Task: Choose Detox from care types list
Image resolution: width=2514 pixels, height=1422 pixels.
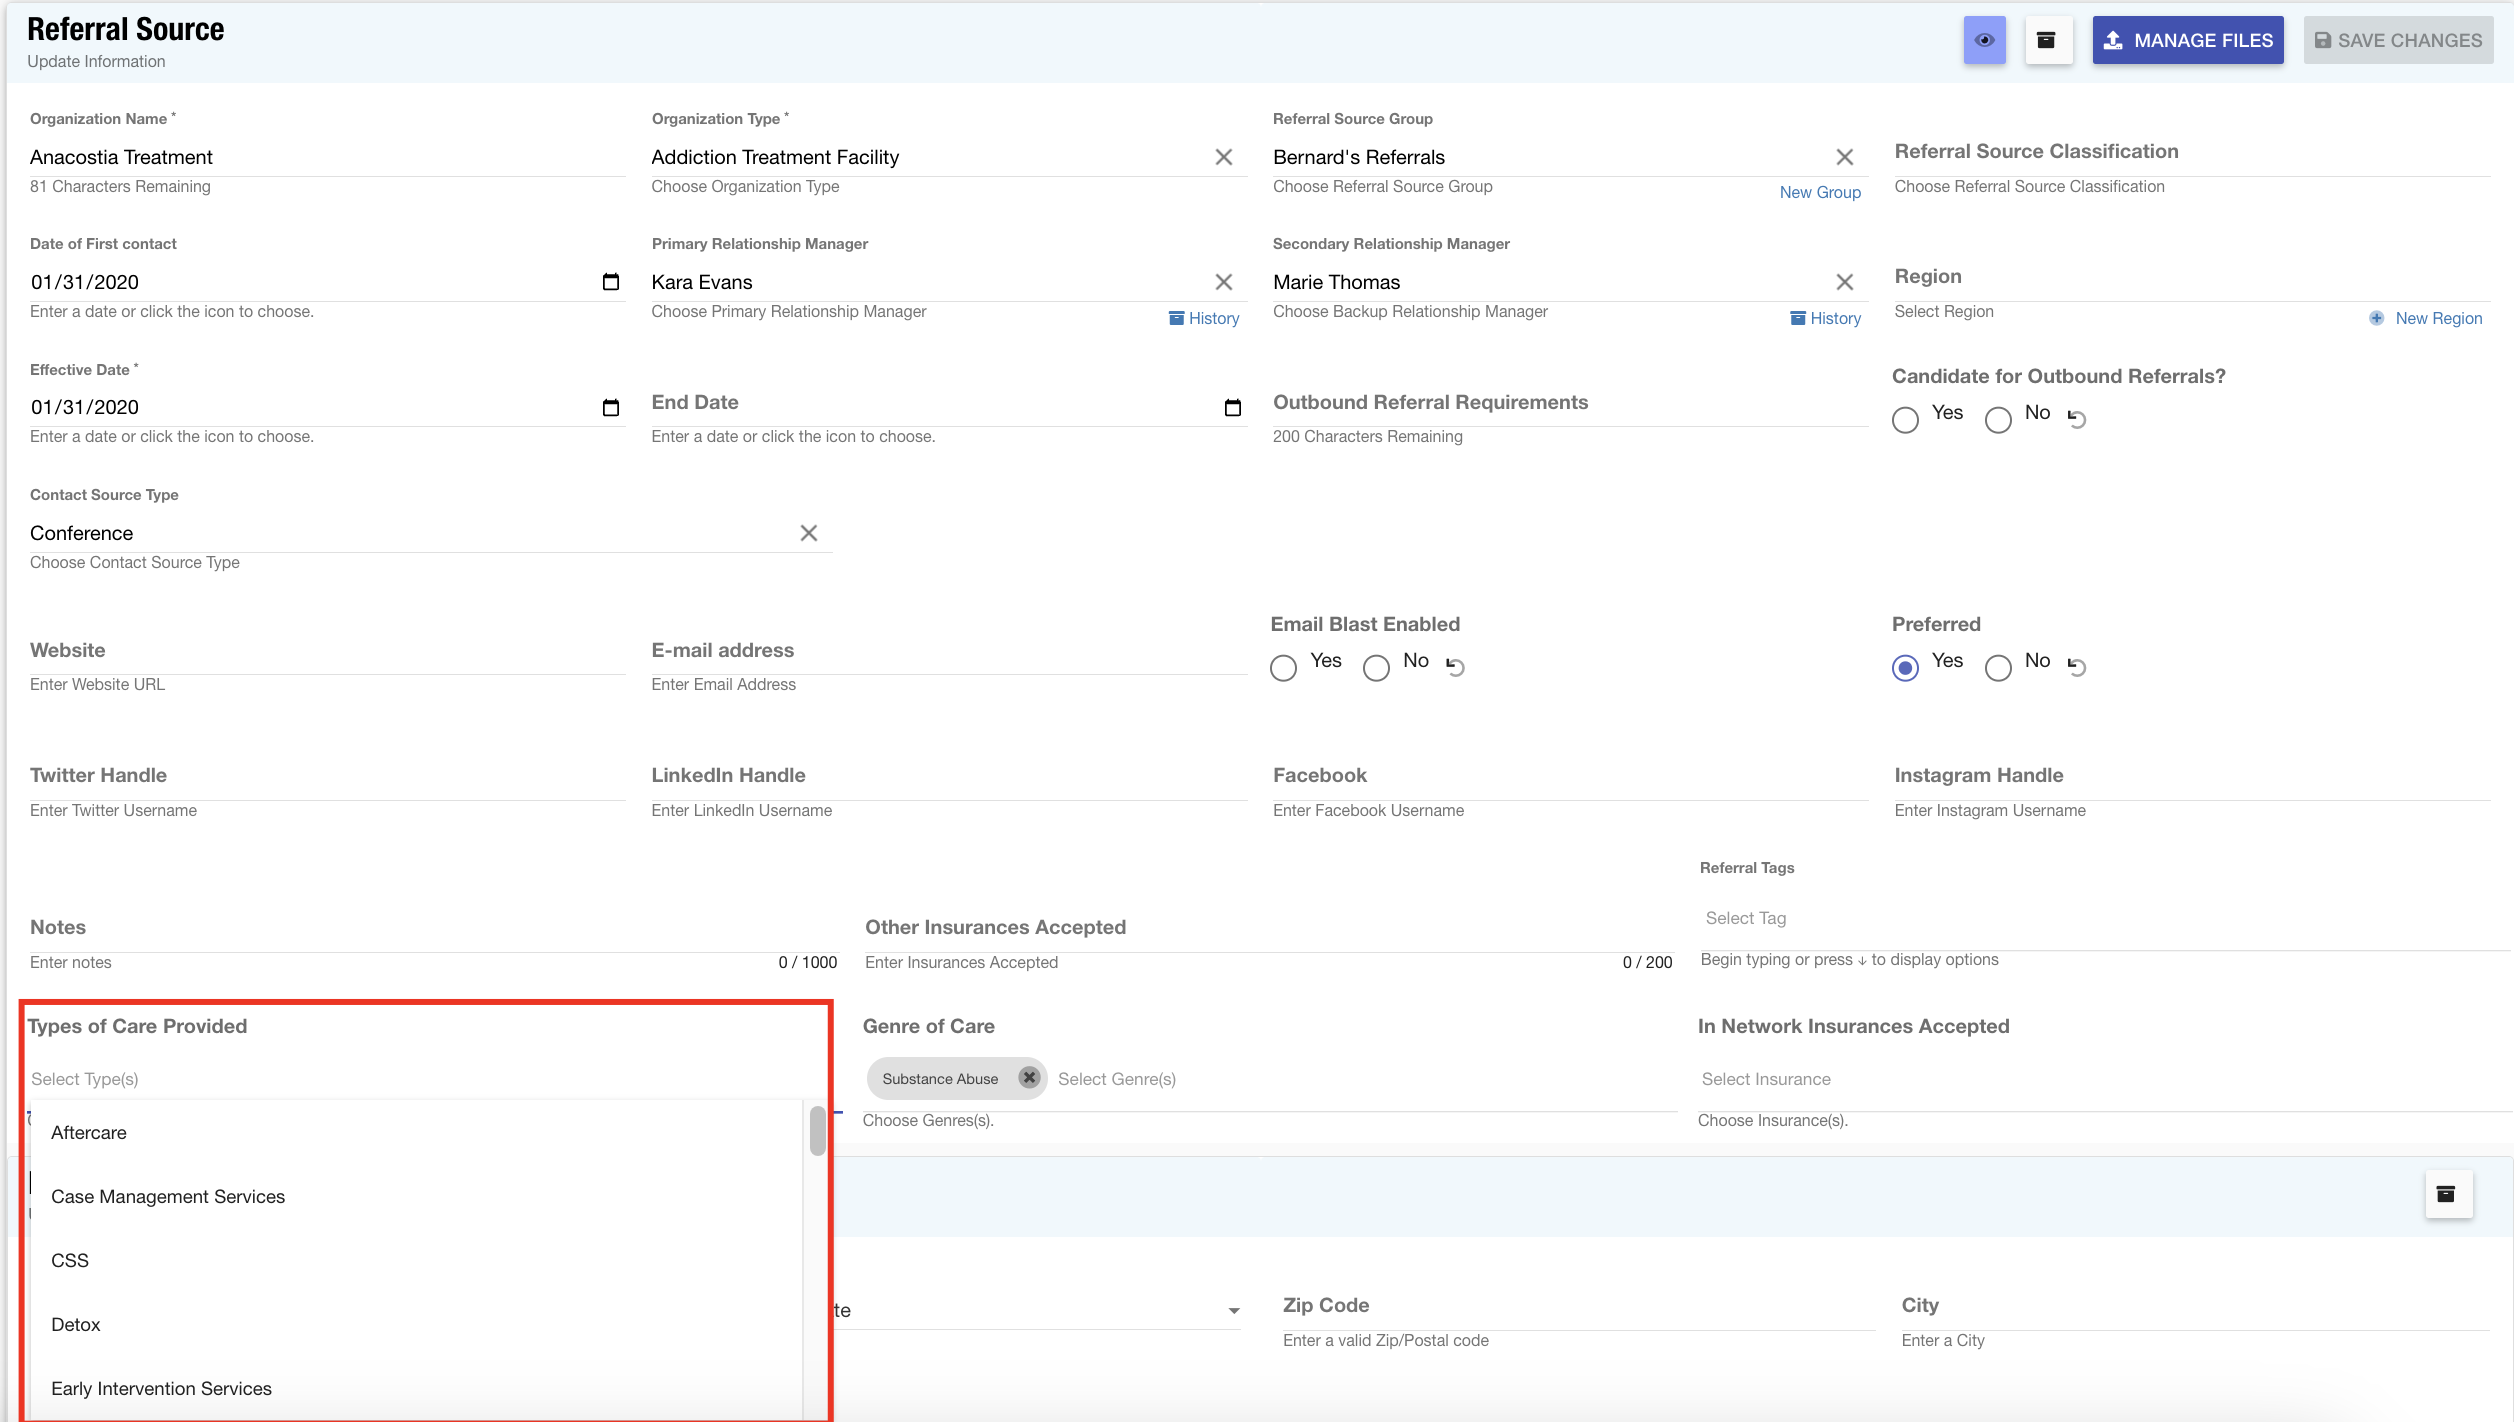Action: (x=76, y=1324)
